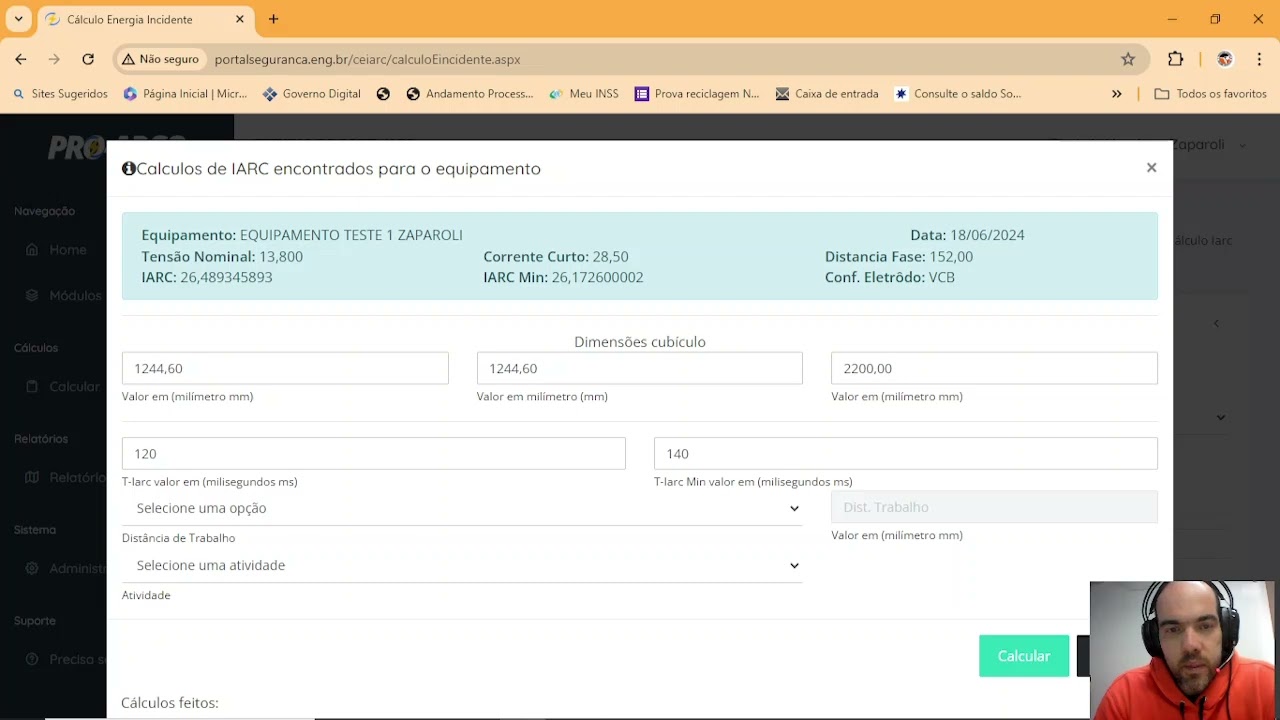Open the tab search dropdown arrow

click(18, 19)
